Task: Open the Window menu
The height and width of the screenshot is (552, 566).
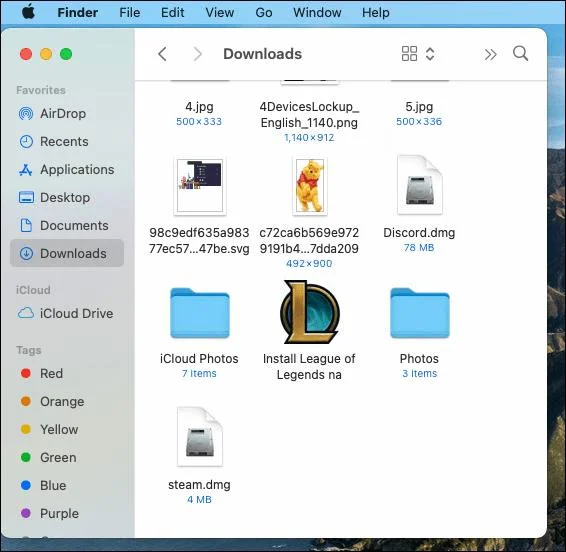Action: click(x=317, y=13)
